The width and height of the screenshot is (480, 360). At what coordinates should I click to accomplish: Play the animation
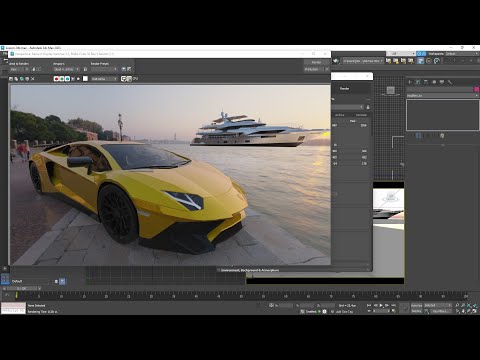coord(381,305)
